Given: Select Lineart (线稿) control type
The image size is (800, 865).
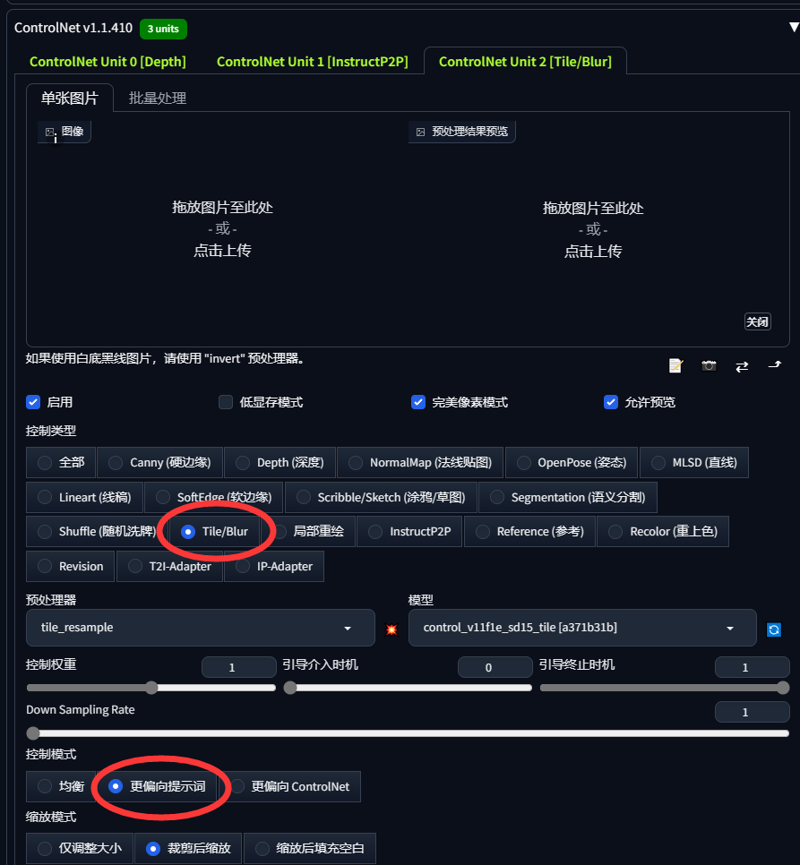Looking at the screenshot, I should click(84, 497).
